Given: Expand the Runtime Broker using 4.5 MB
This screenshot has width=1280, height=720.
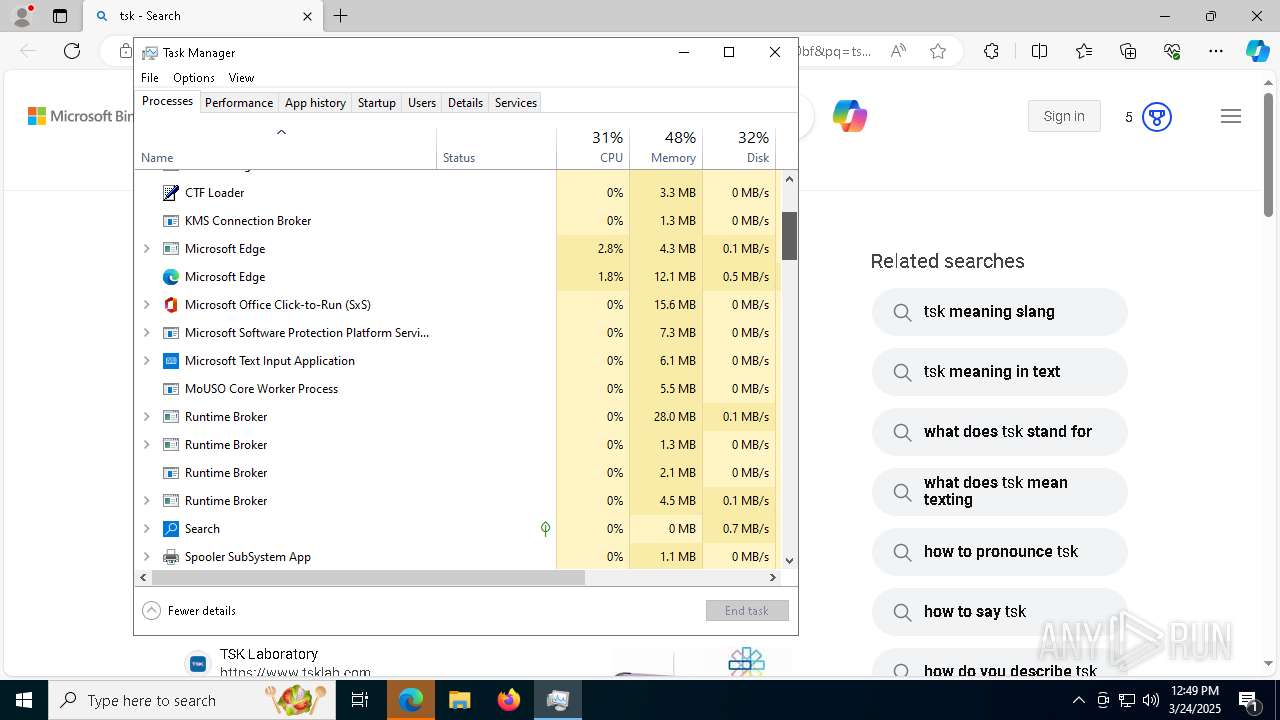Looking at the screenshot, I should [x=147, y=500].
